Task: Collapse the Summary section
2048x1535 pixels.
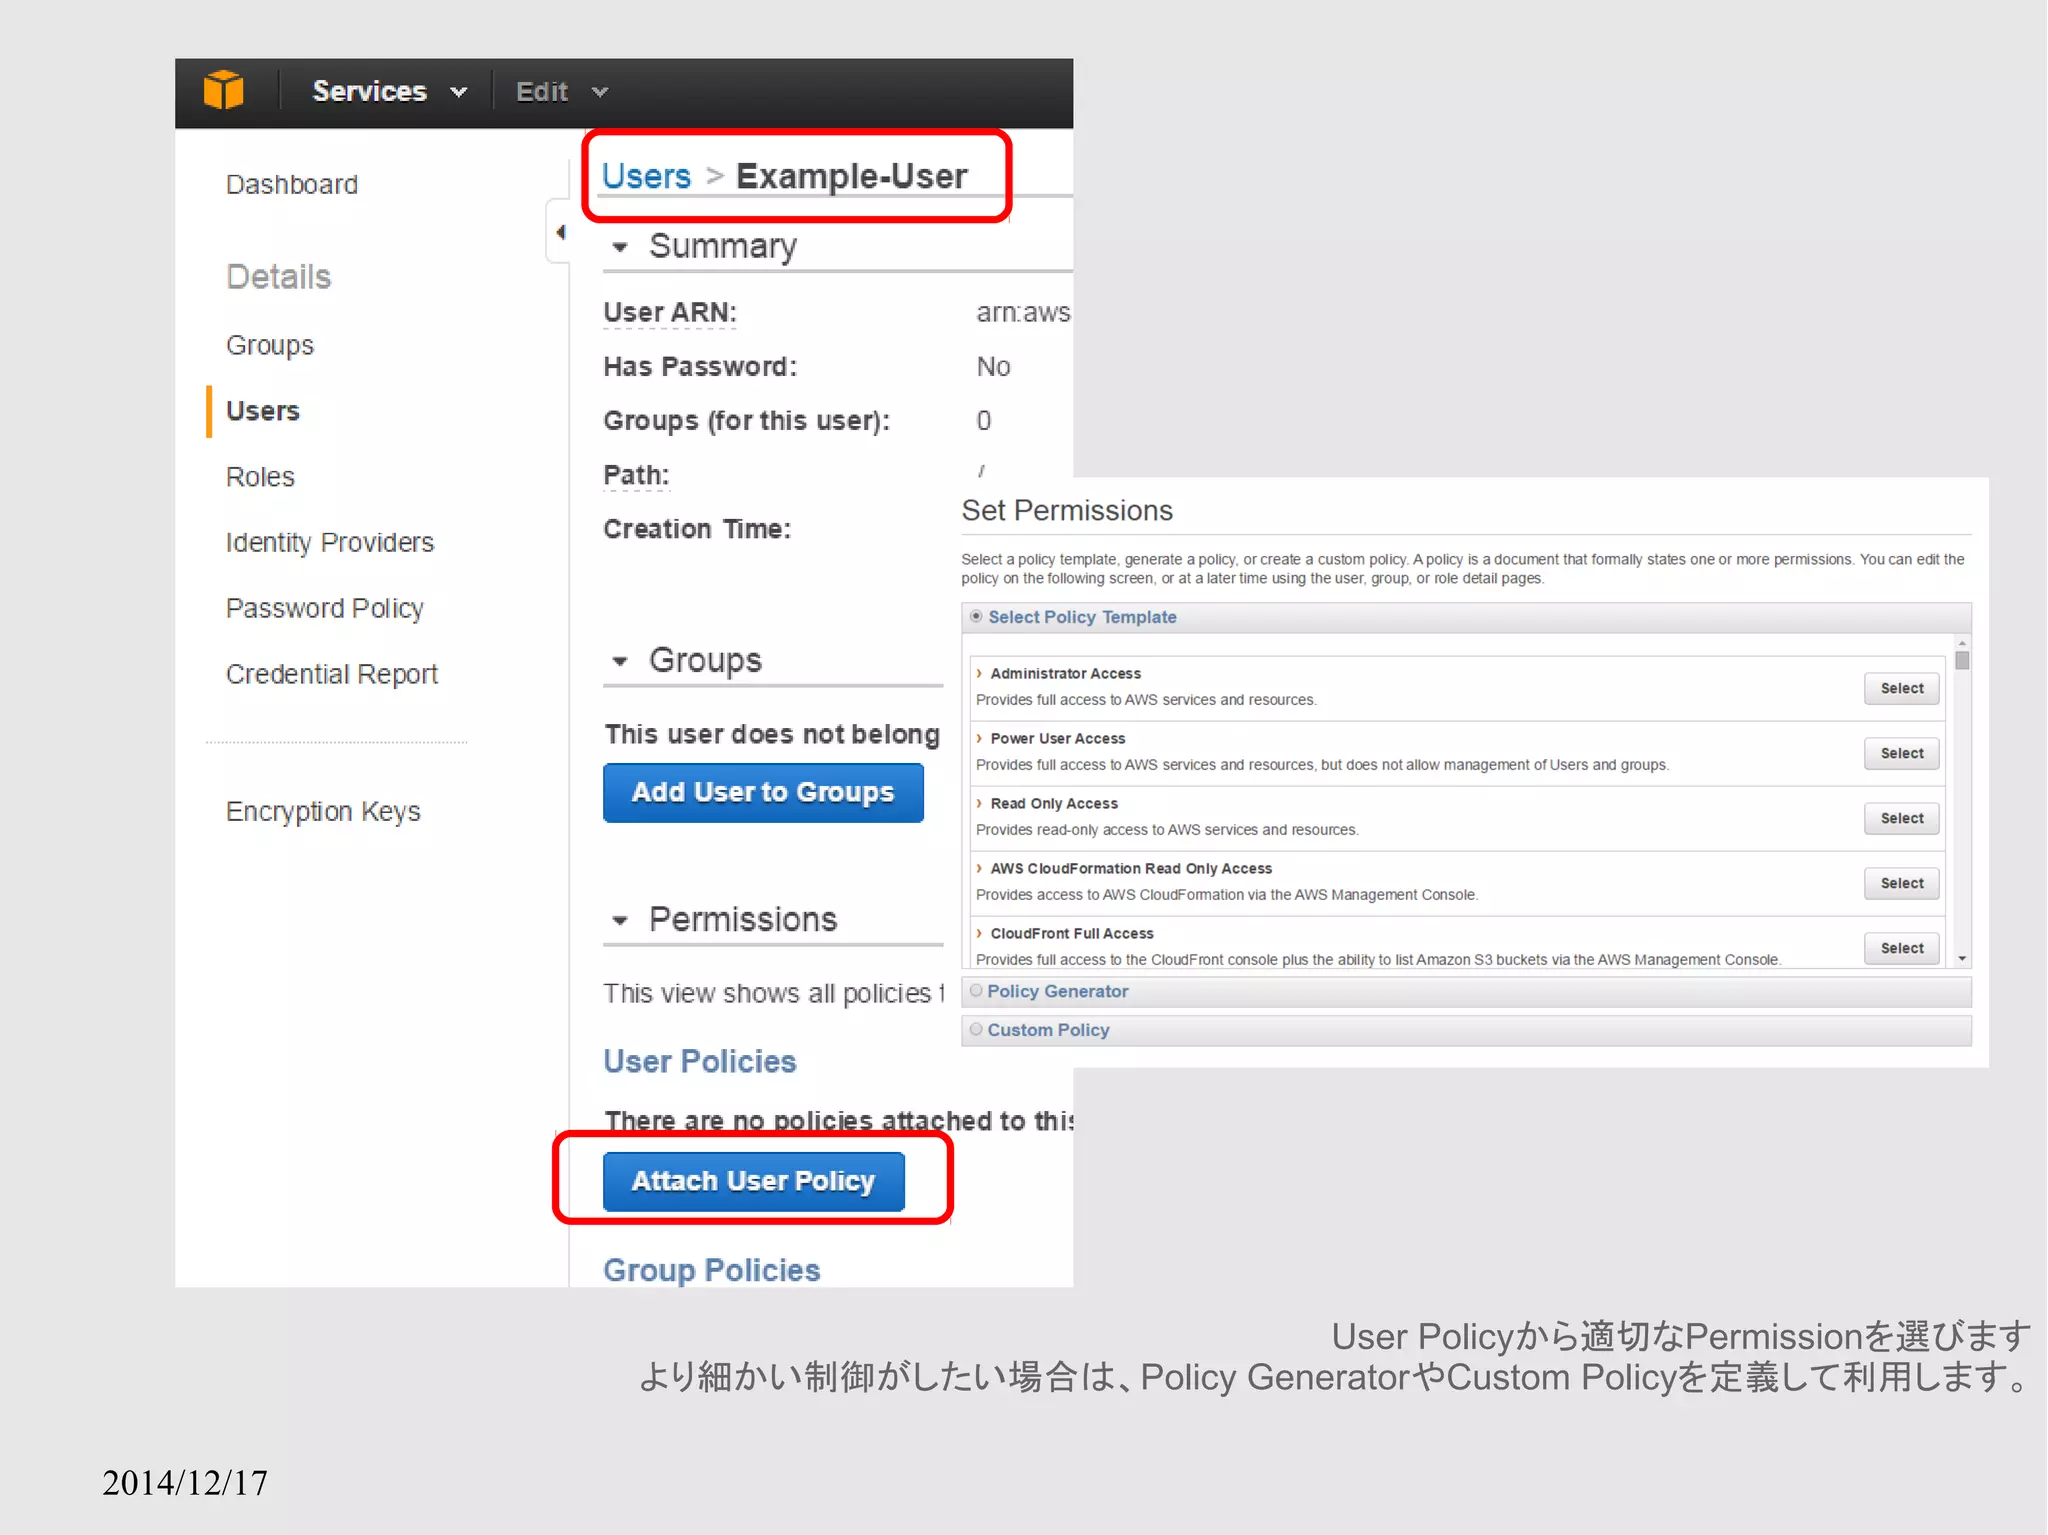Action: pyautogui.click(x=620, y=247)
